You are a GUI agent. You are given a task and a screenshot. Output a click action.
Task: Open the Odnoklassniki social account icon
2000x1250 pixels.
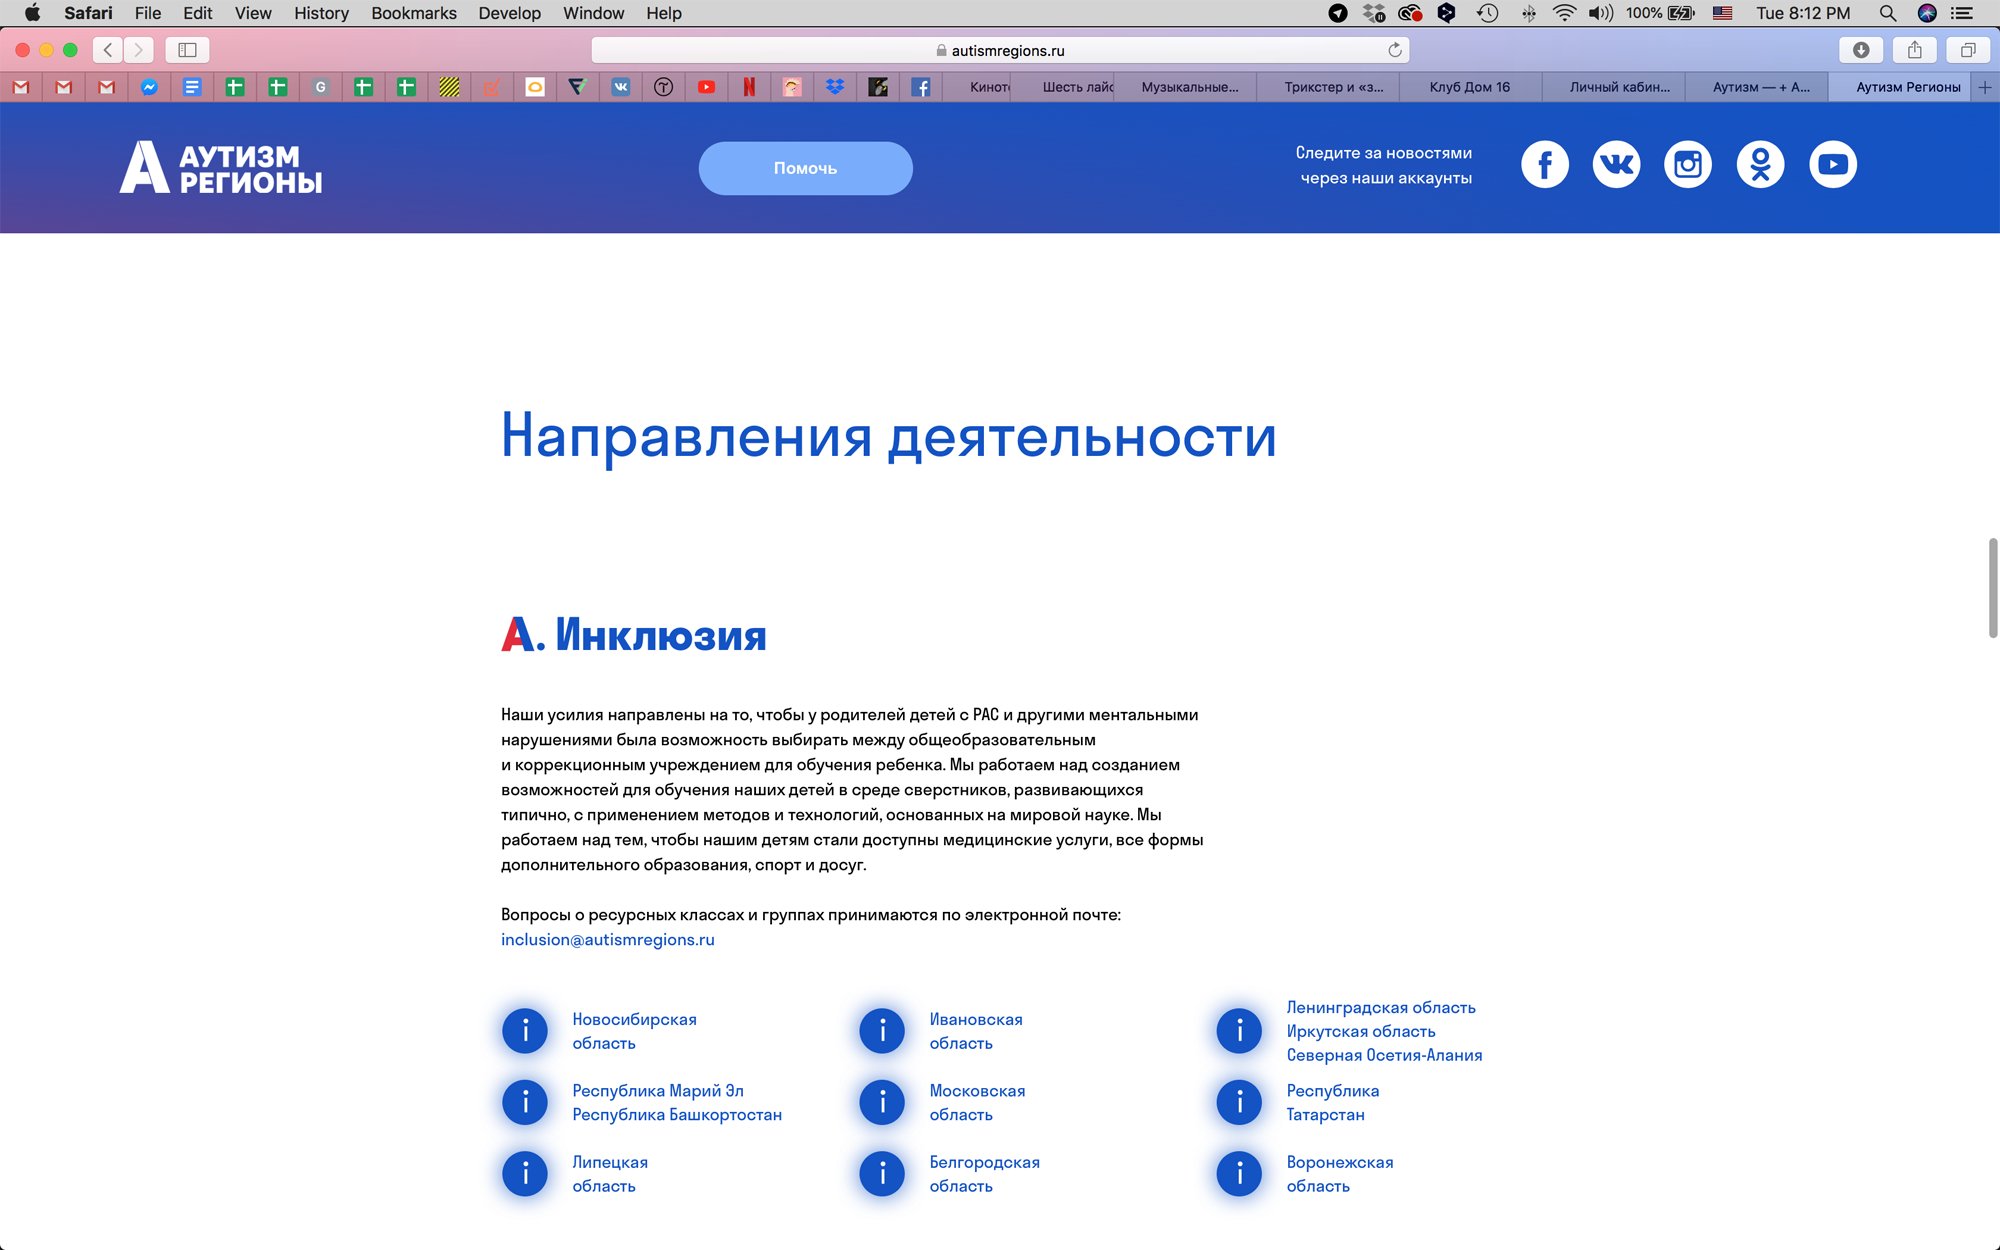pos(1760,164)
